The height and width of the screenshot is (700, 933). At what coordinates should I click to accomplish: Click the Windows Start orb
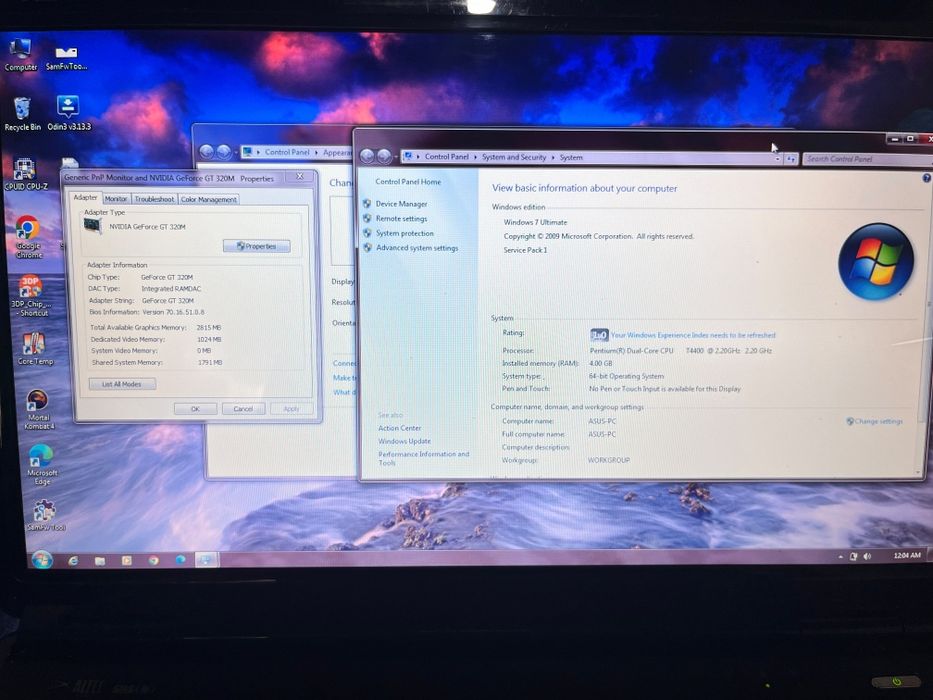tap(42, 560)
